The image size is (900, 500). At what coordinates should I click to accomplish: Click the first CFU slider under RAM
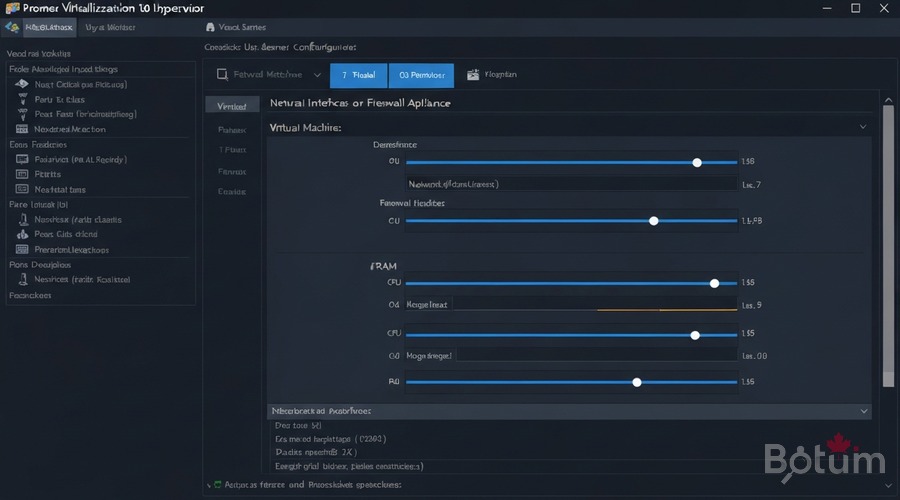pos(571,283)
